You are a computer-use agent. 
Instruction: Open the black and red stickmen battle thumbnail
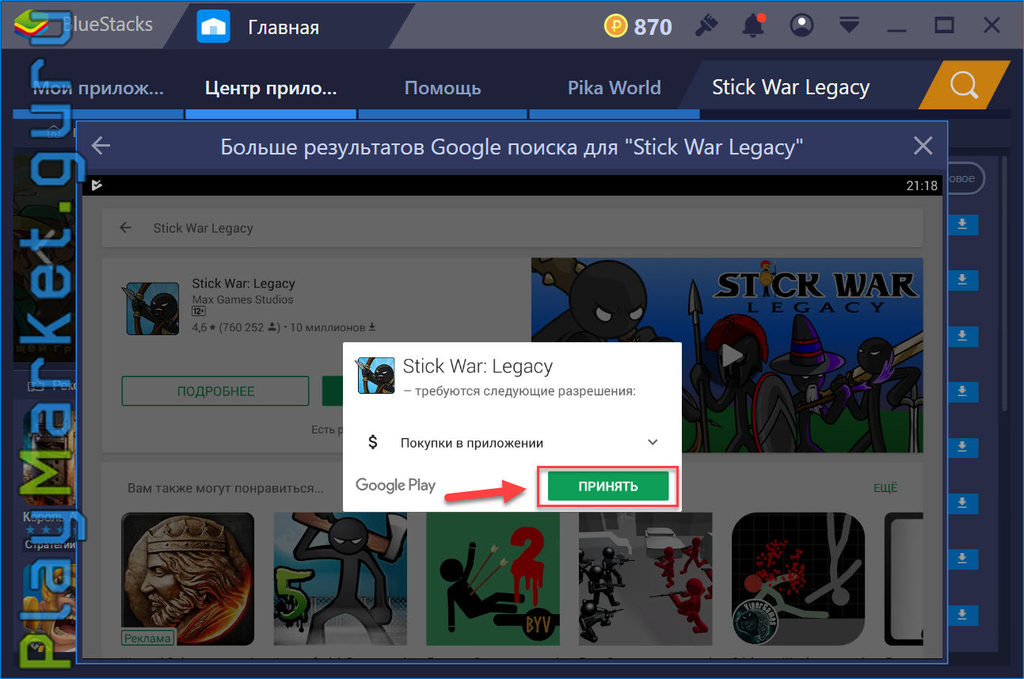(x=645, y=579)
